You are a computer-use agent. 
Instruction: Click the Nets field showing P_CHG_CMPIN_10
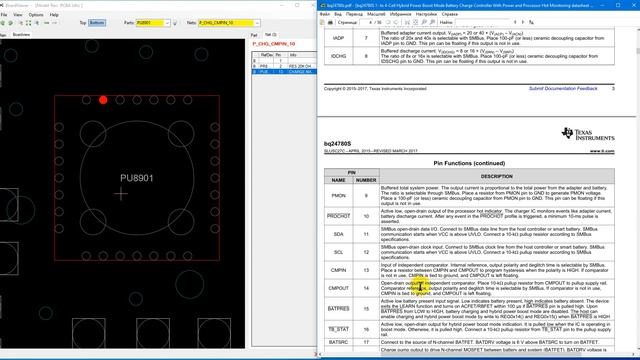pyautogui.click(x=226, y=23)
